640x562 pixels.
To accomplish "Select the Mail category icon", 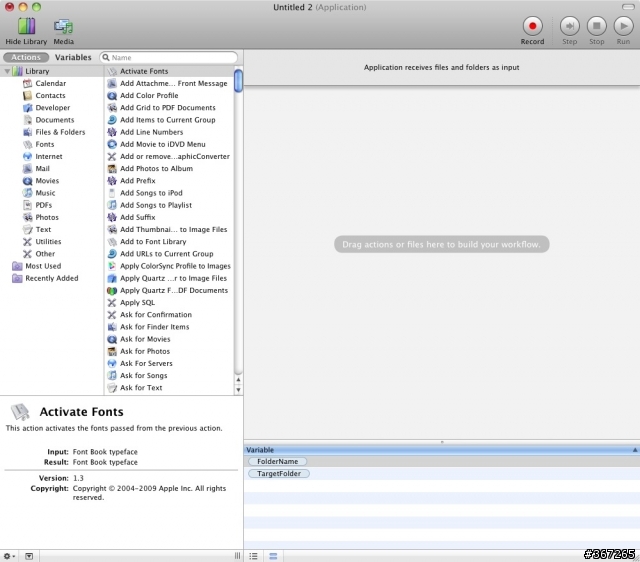I will [x=27, y=169].
